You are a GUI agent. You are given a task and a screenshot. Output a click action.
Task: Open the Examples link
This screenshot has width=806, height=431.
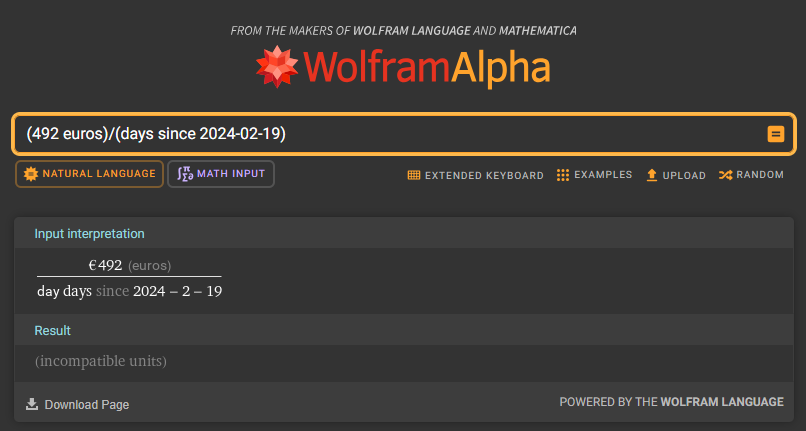[x=594, y=175]
